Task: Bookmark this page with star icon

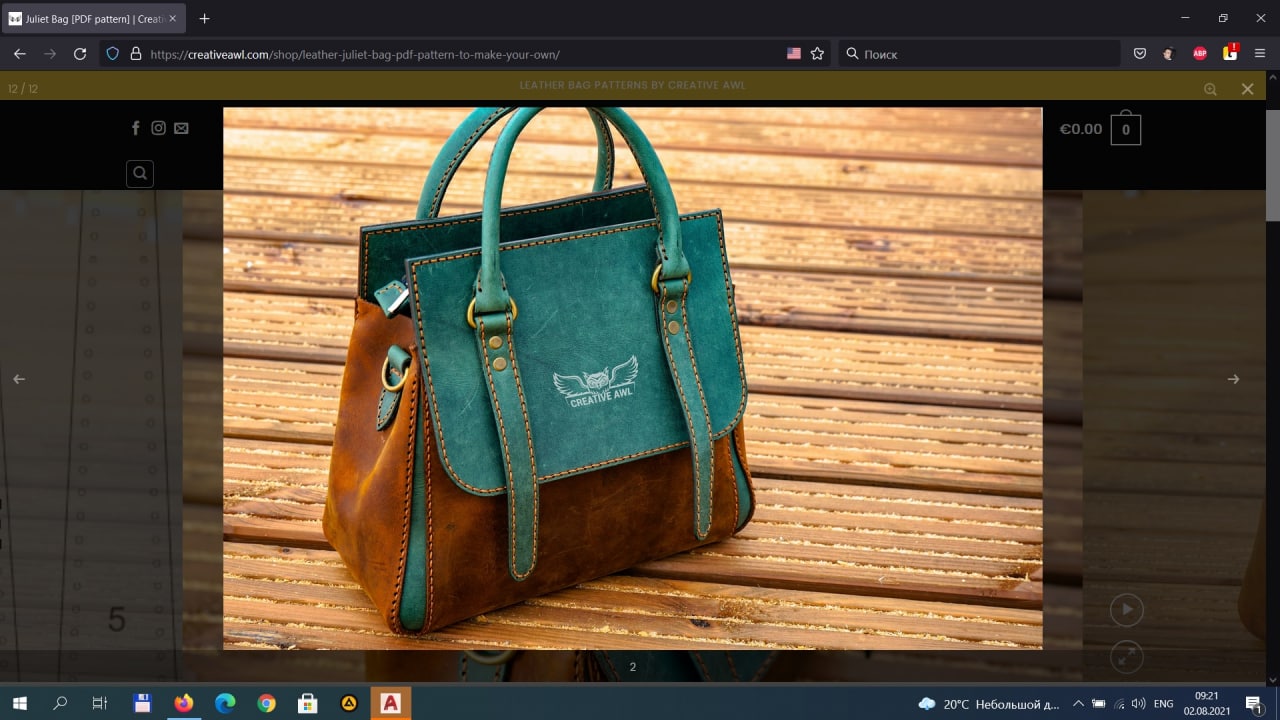Action: pos(817,54)
